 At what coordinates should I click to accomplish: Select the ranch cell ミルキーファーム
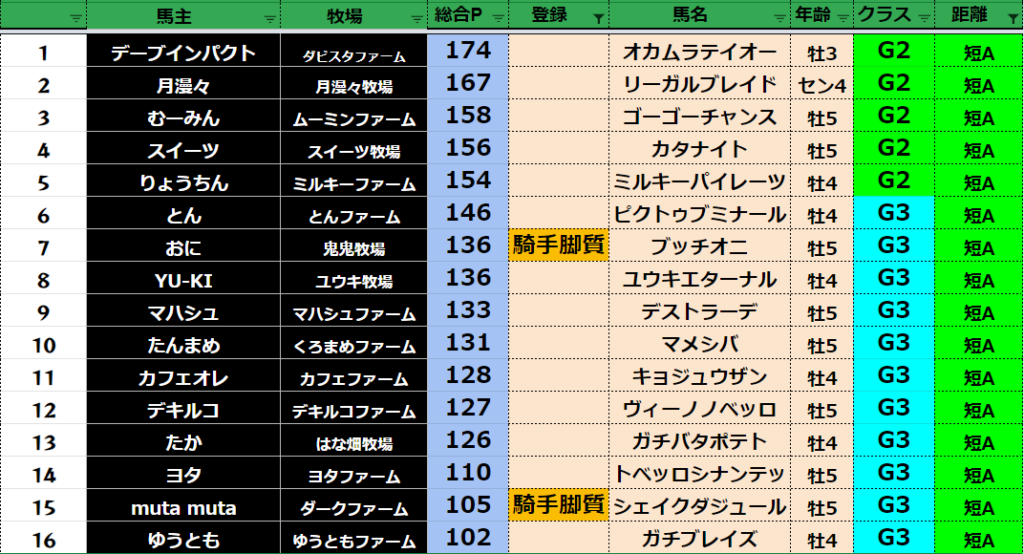(x=359, y=183)
